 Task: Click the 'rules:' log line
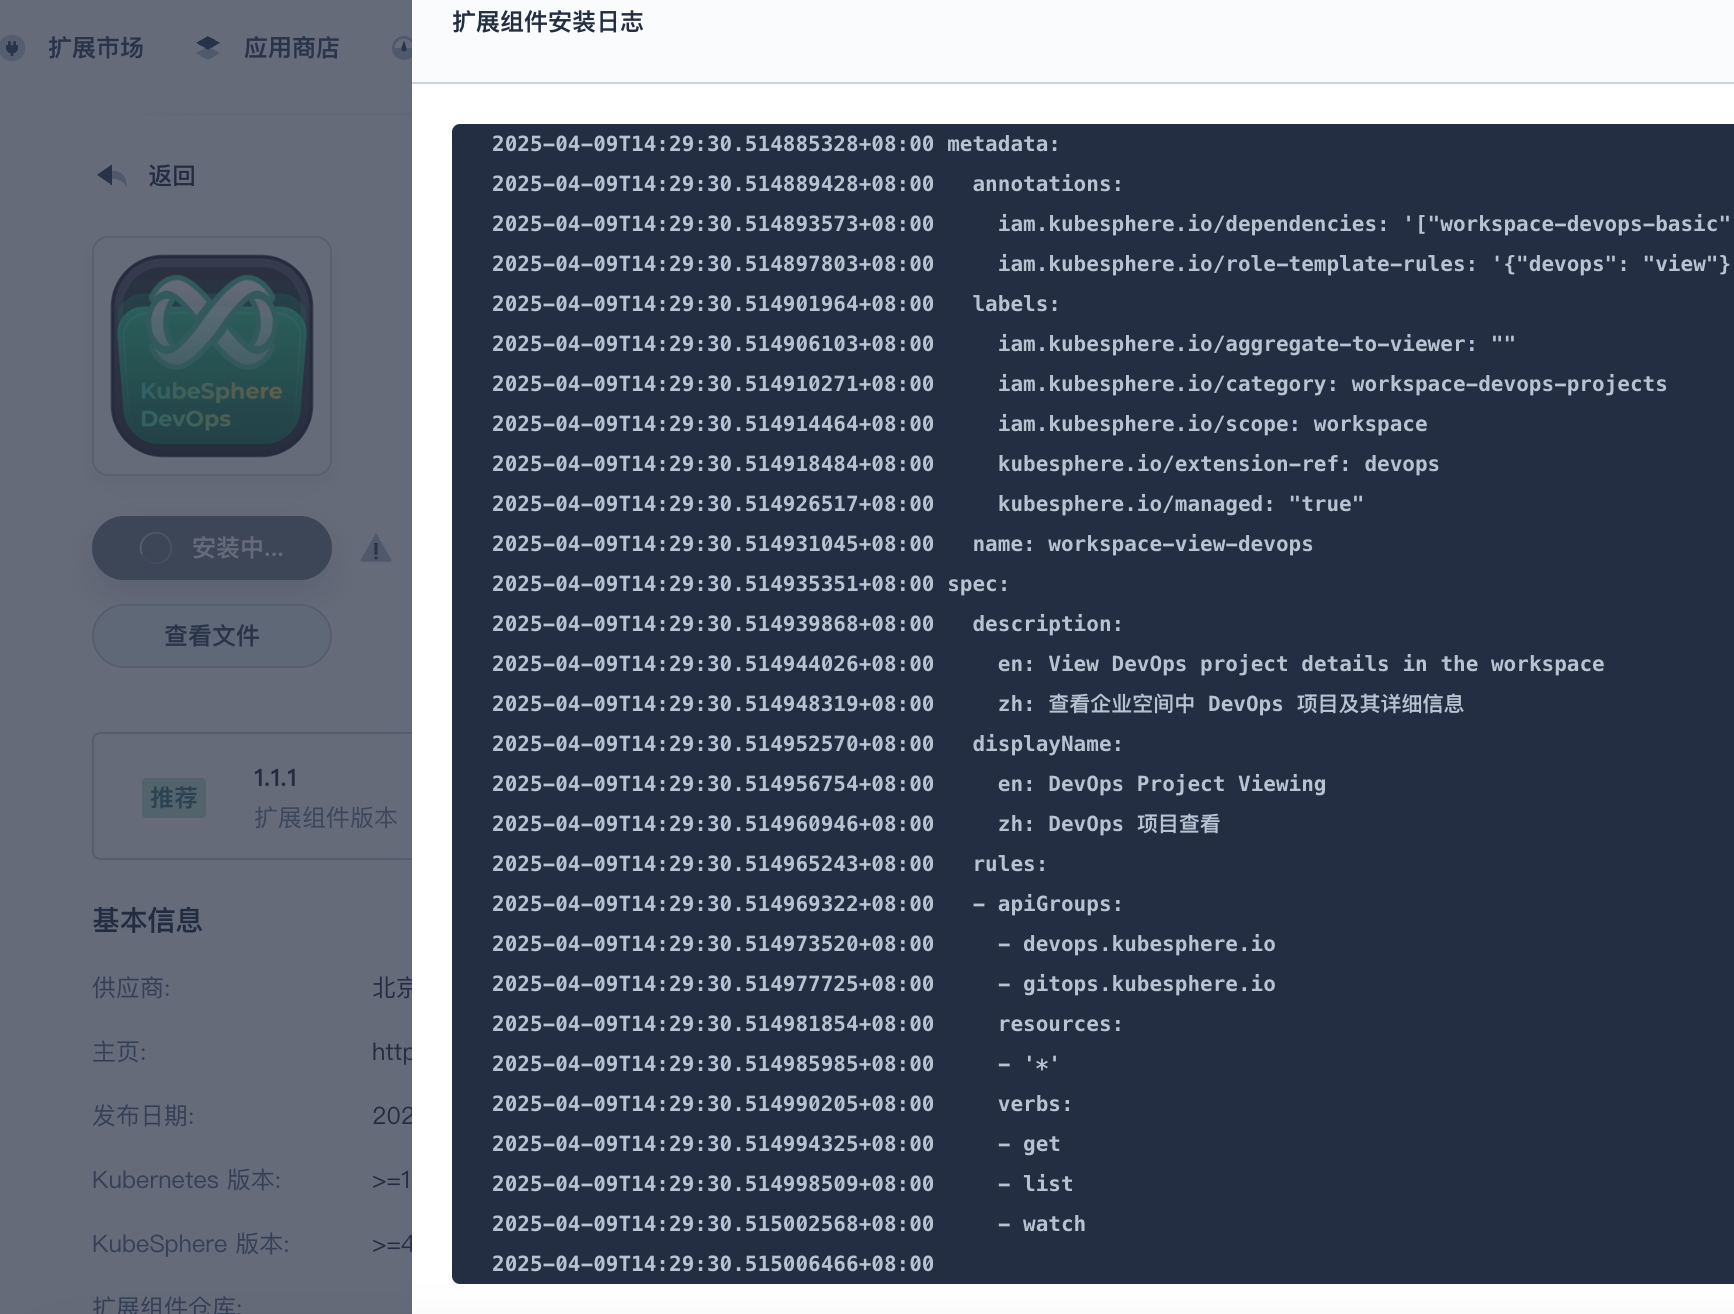pyautogui.click(x=770, y=864)
